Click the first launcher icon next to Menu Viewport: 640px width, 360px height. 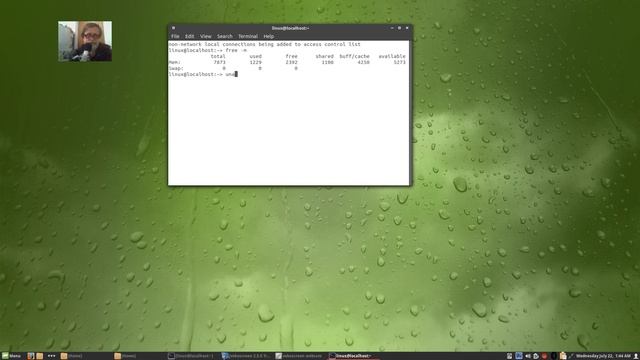(31, 356)
